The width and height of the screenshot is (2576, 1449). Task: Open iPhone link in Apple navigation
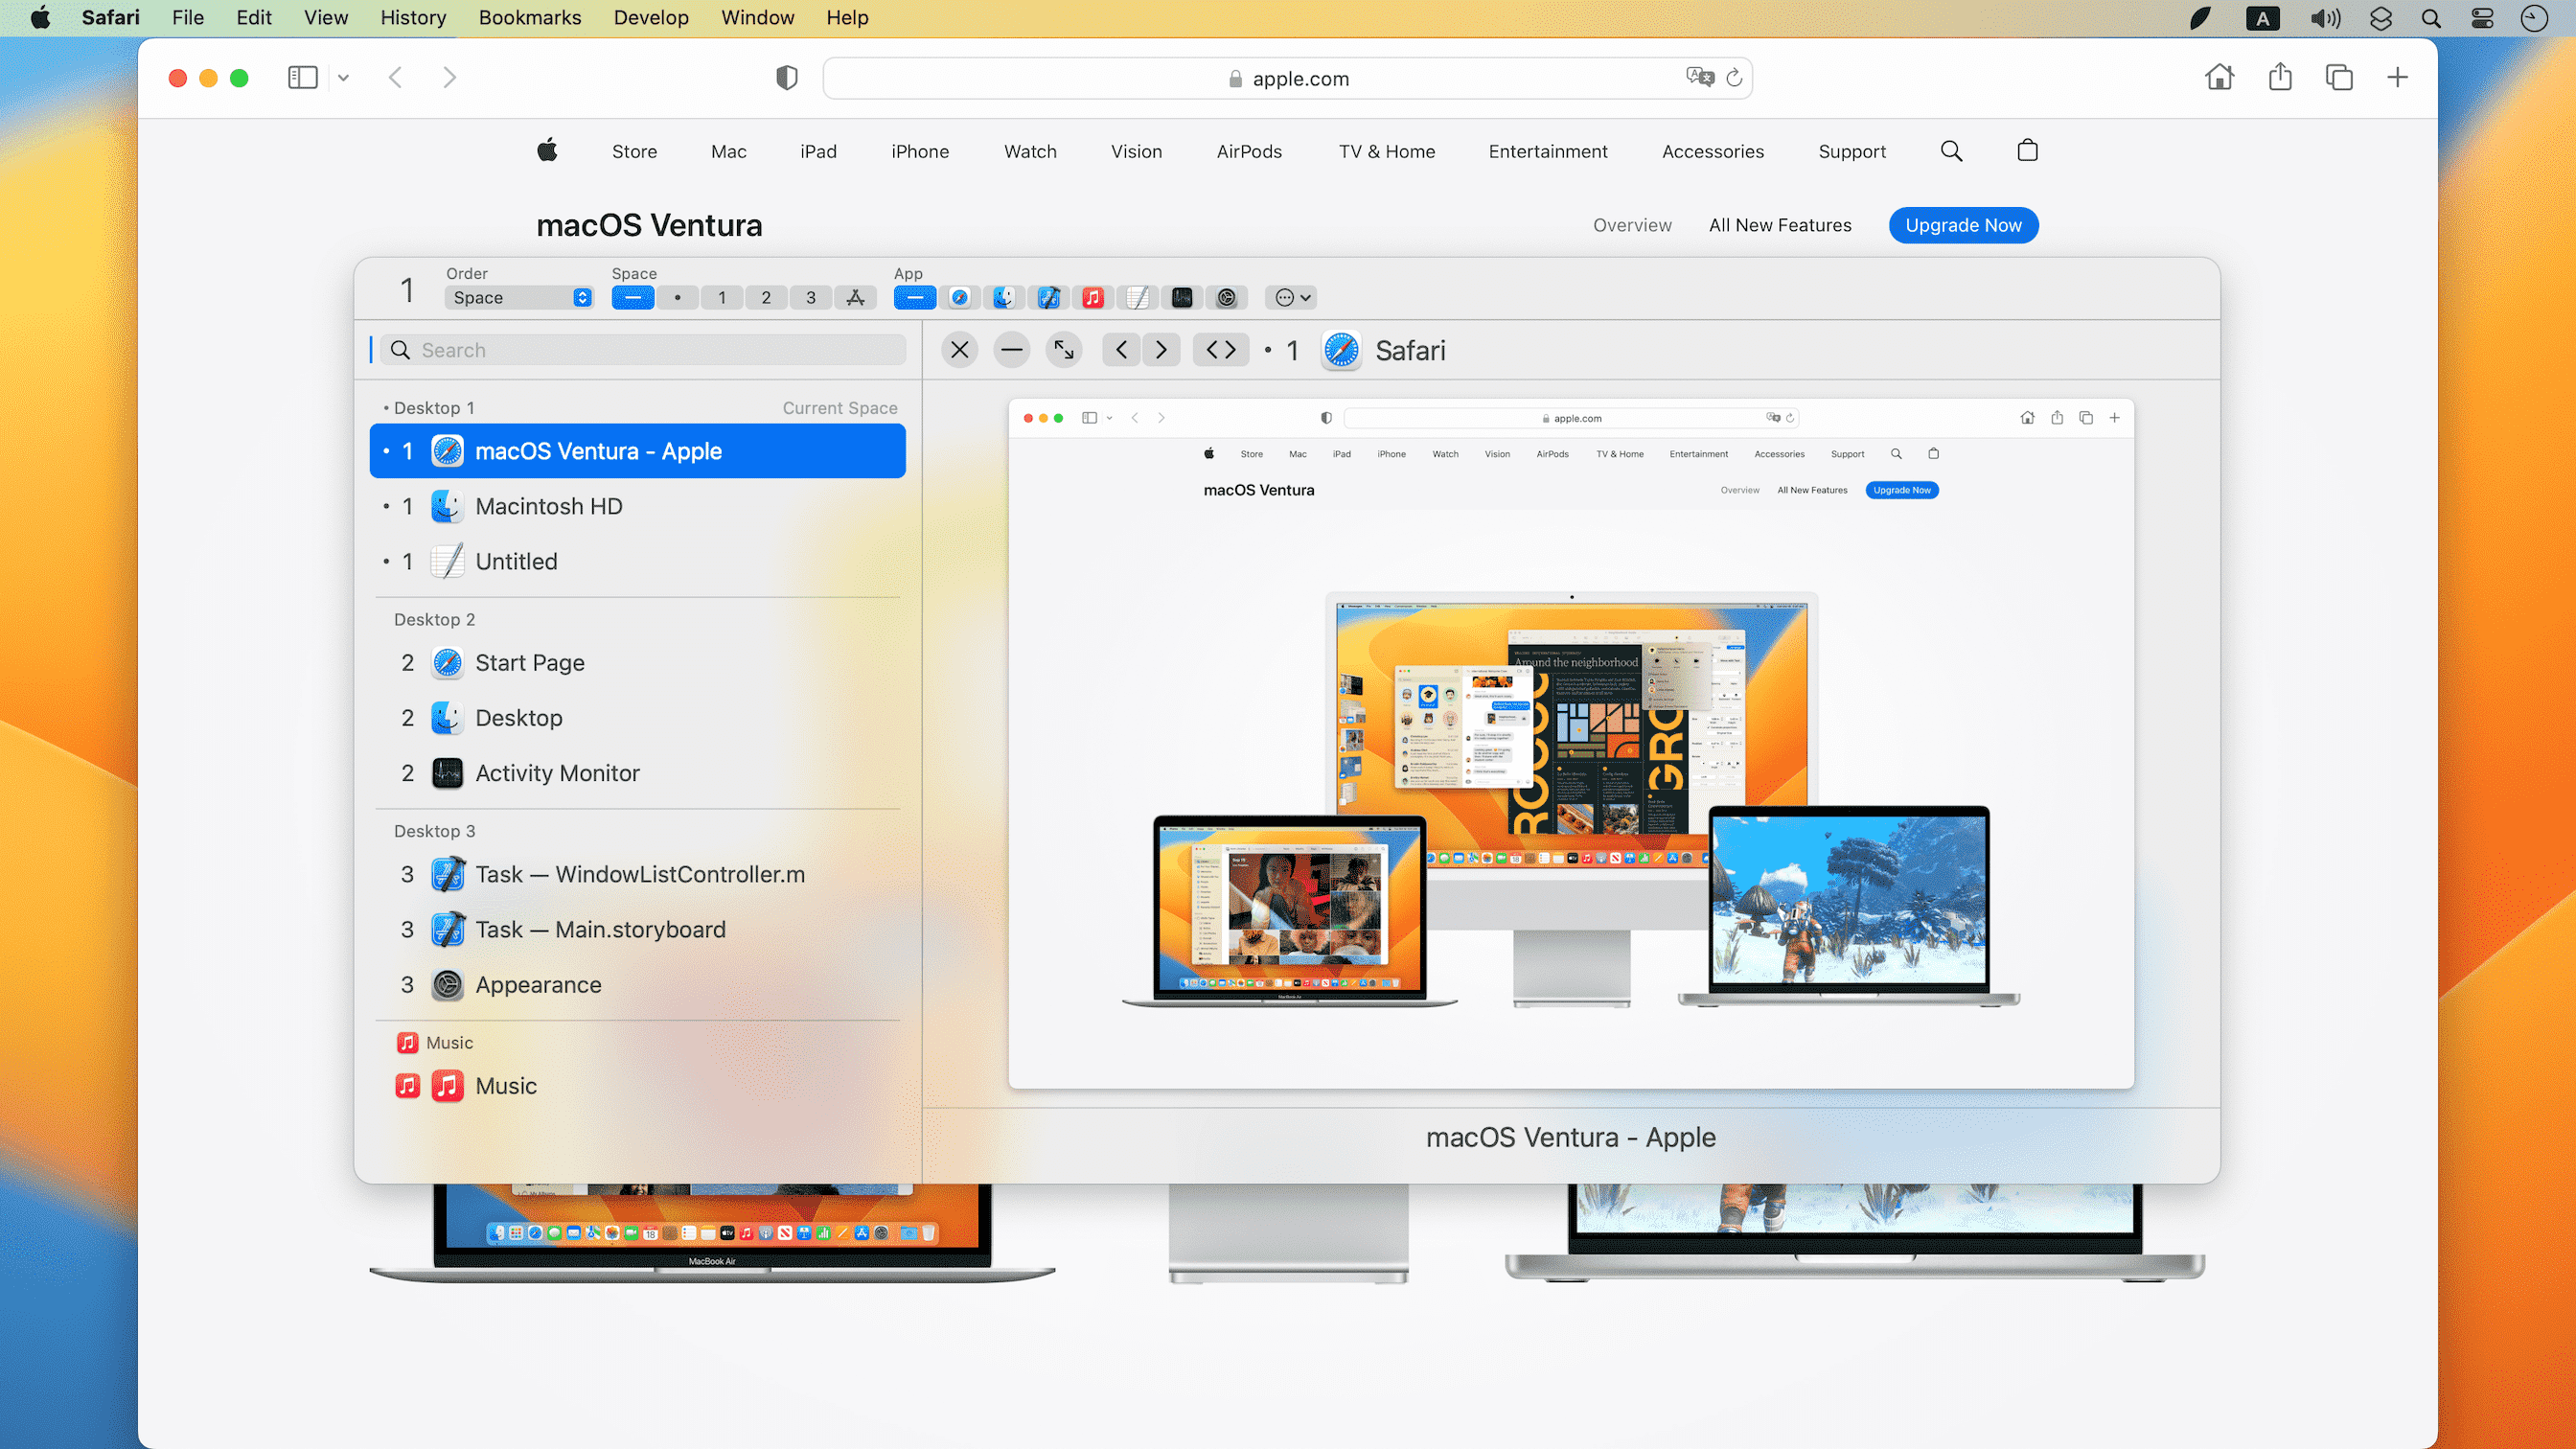click(920, 151)
